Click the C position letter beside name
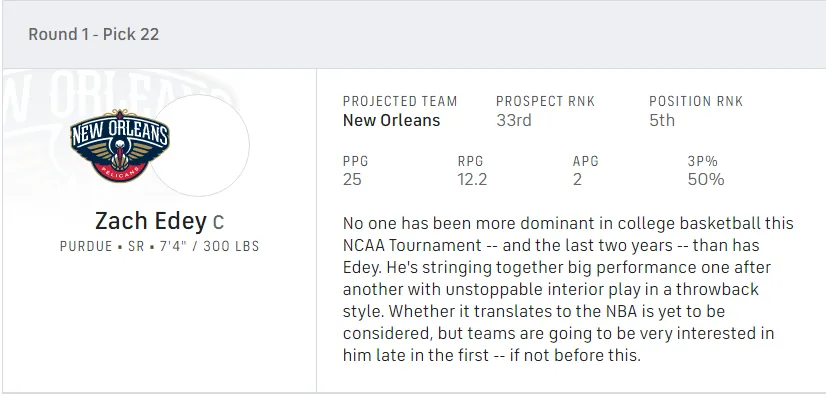This screenshot has width=826, height=394. (x=218, y=222)
